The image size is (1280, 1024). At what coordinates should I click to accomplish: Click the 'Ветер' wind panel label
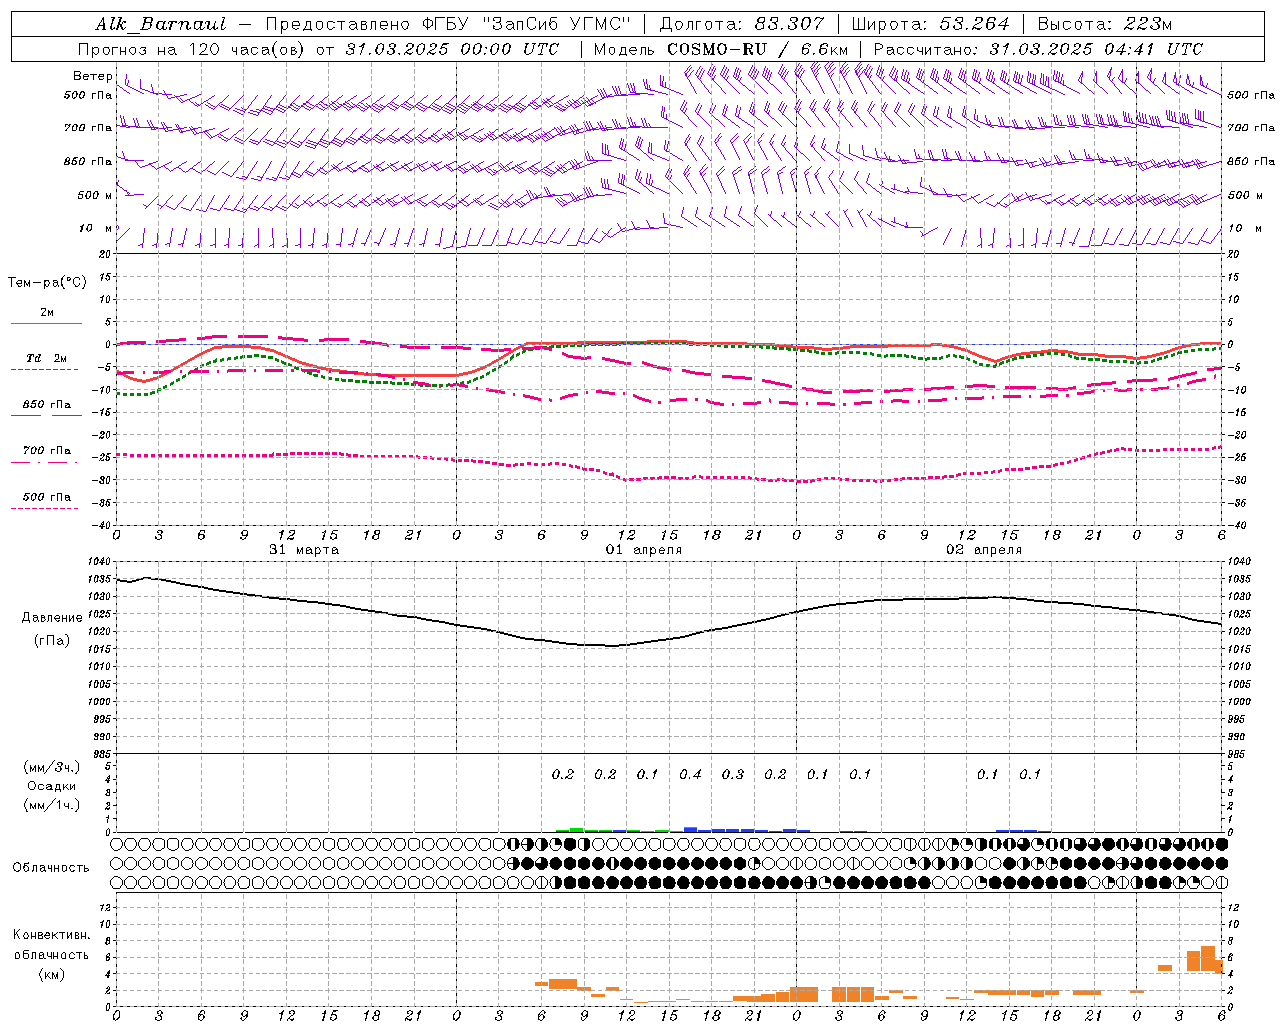(x=92, y=76)
